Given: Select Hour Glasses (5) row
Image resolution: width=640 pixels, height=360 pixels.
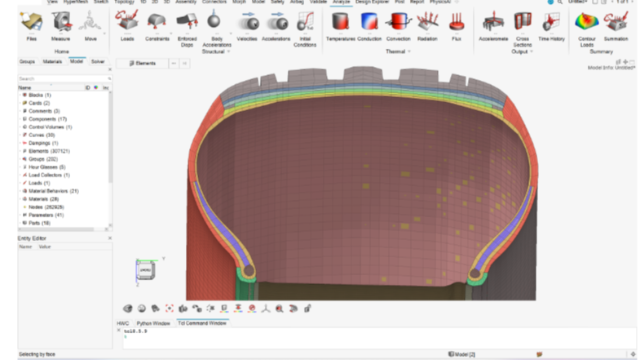Looking at the screenshot, I should 47,167.
